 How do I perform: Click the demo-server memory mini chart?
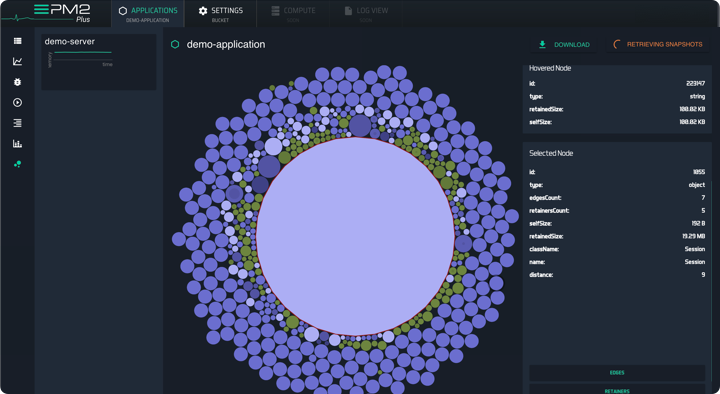pos(81,59)
